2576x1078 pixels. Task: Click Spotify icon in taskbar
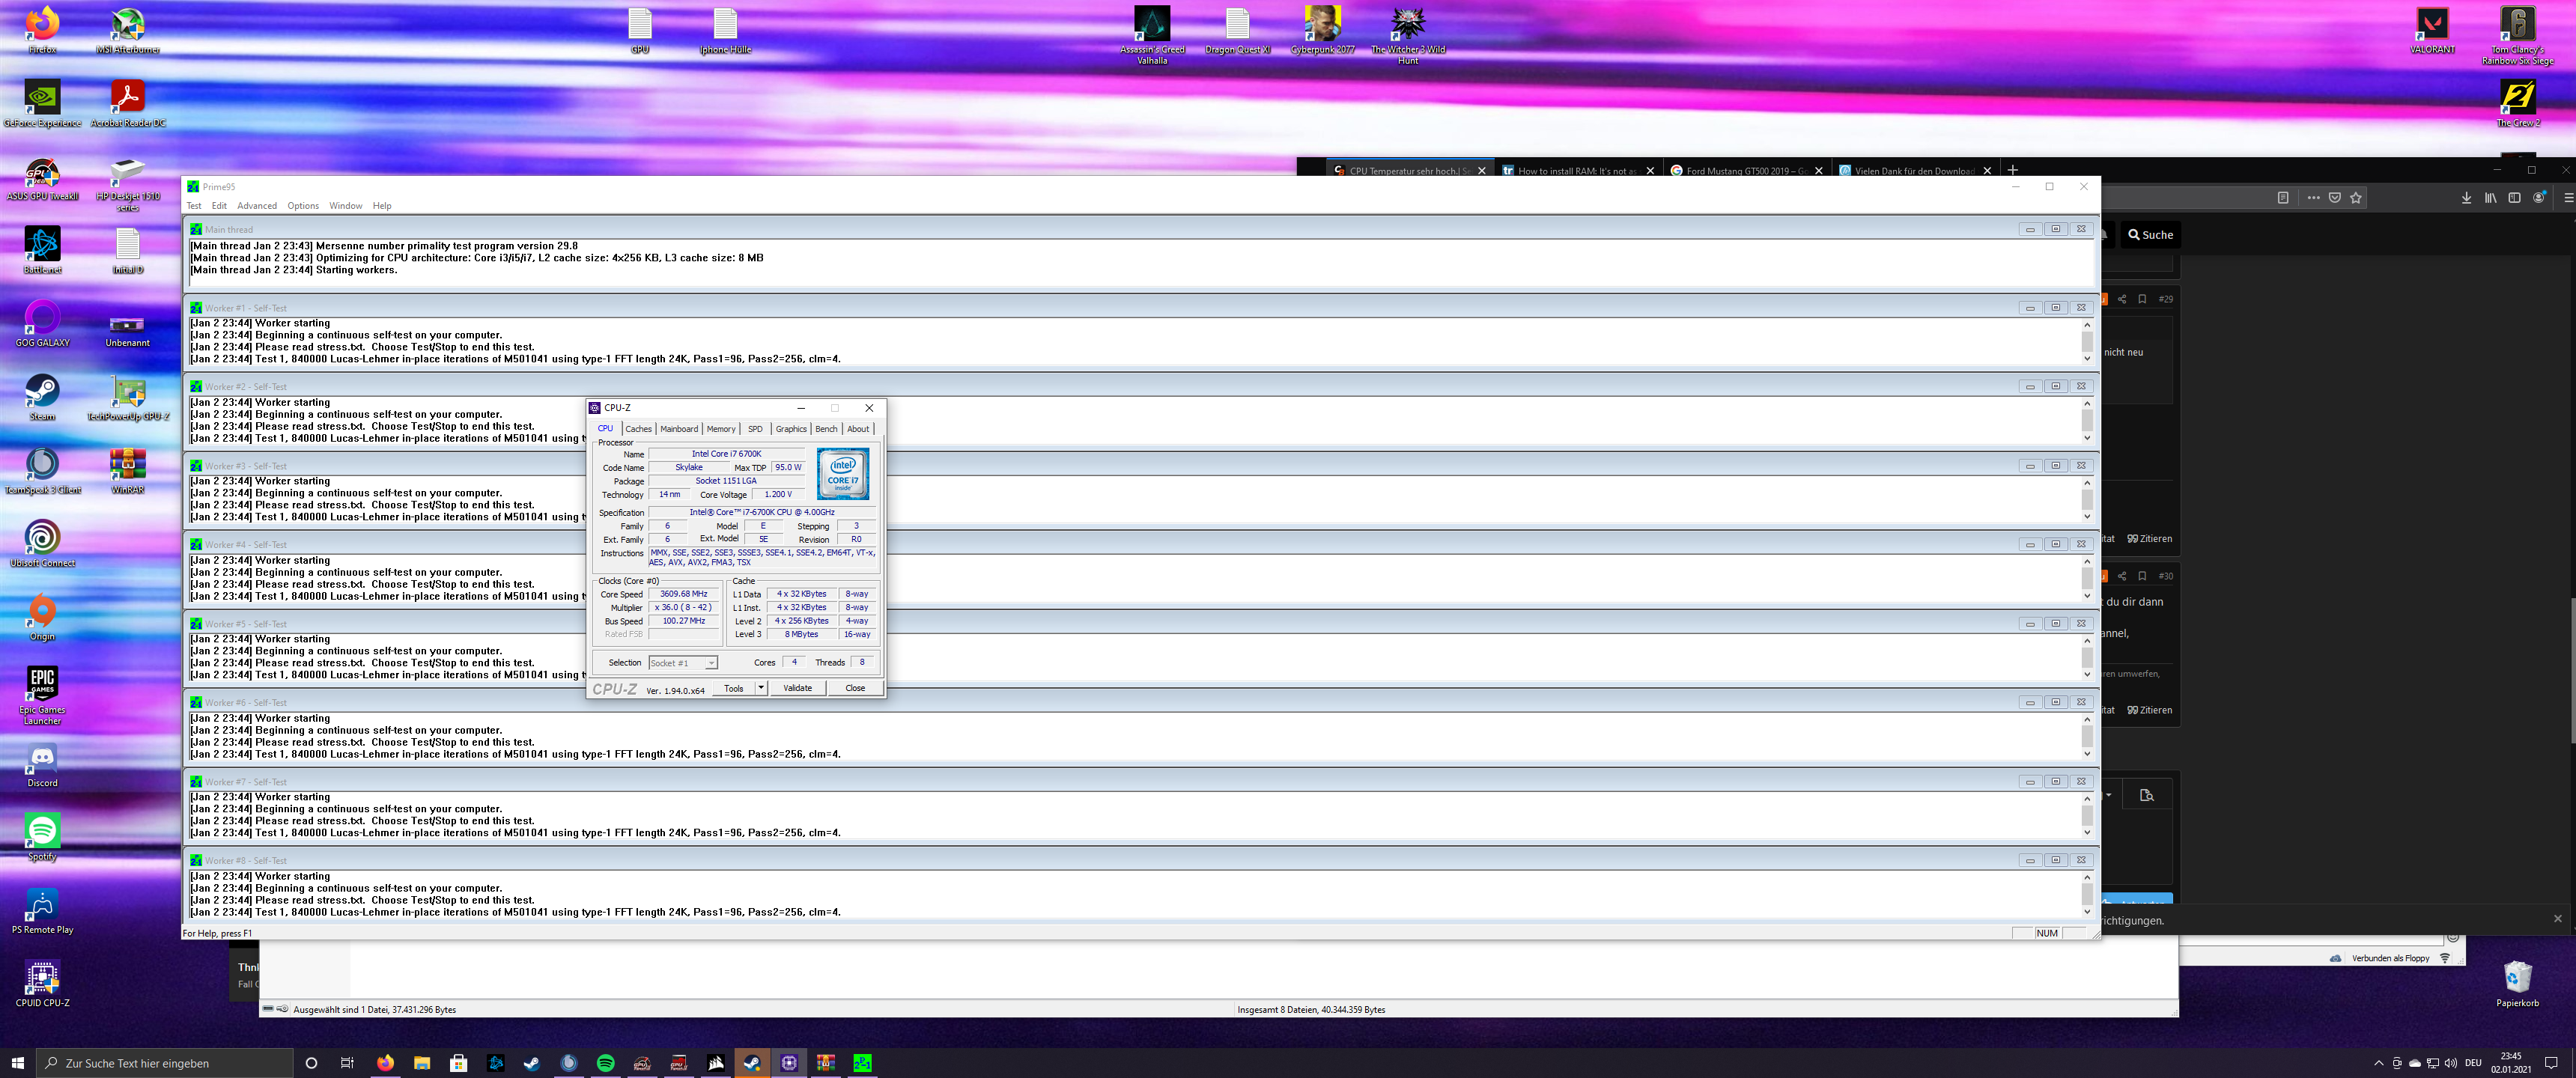click(605, 1063)
